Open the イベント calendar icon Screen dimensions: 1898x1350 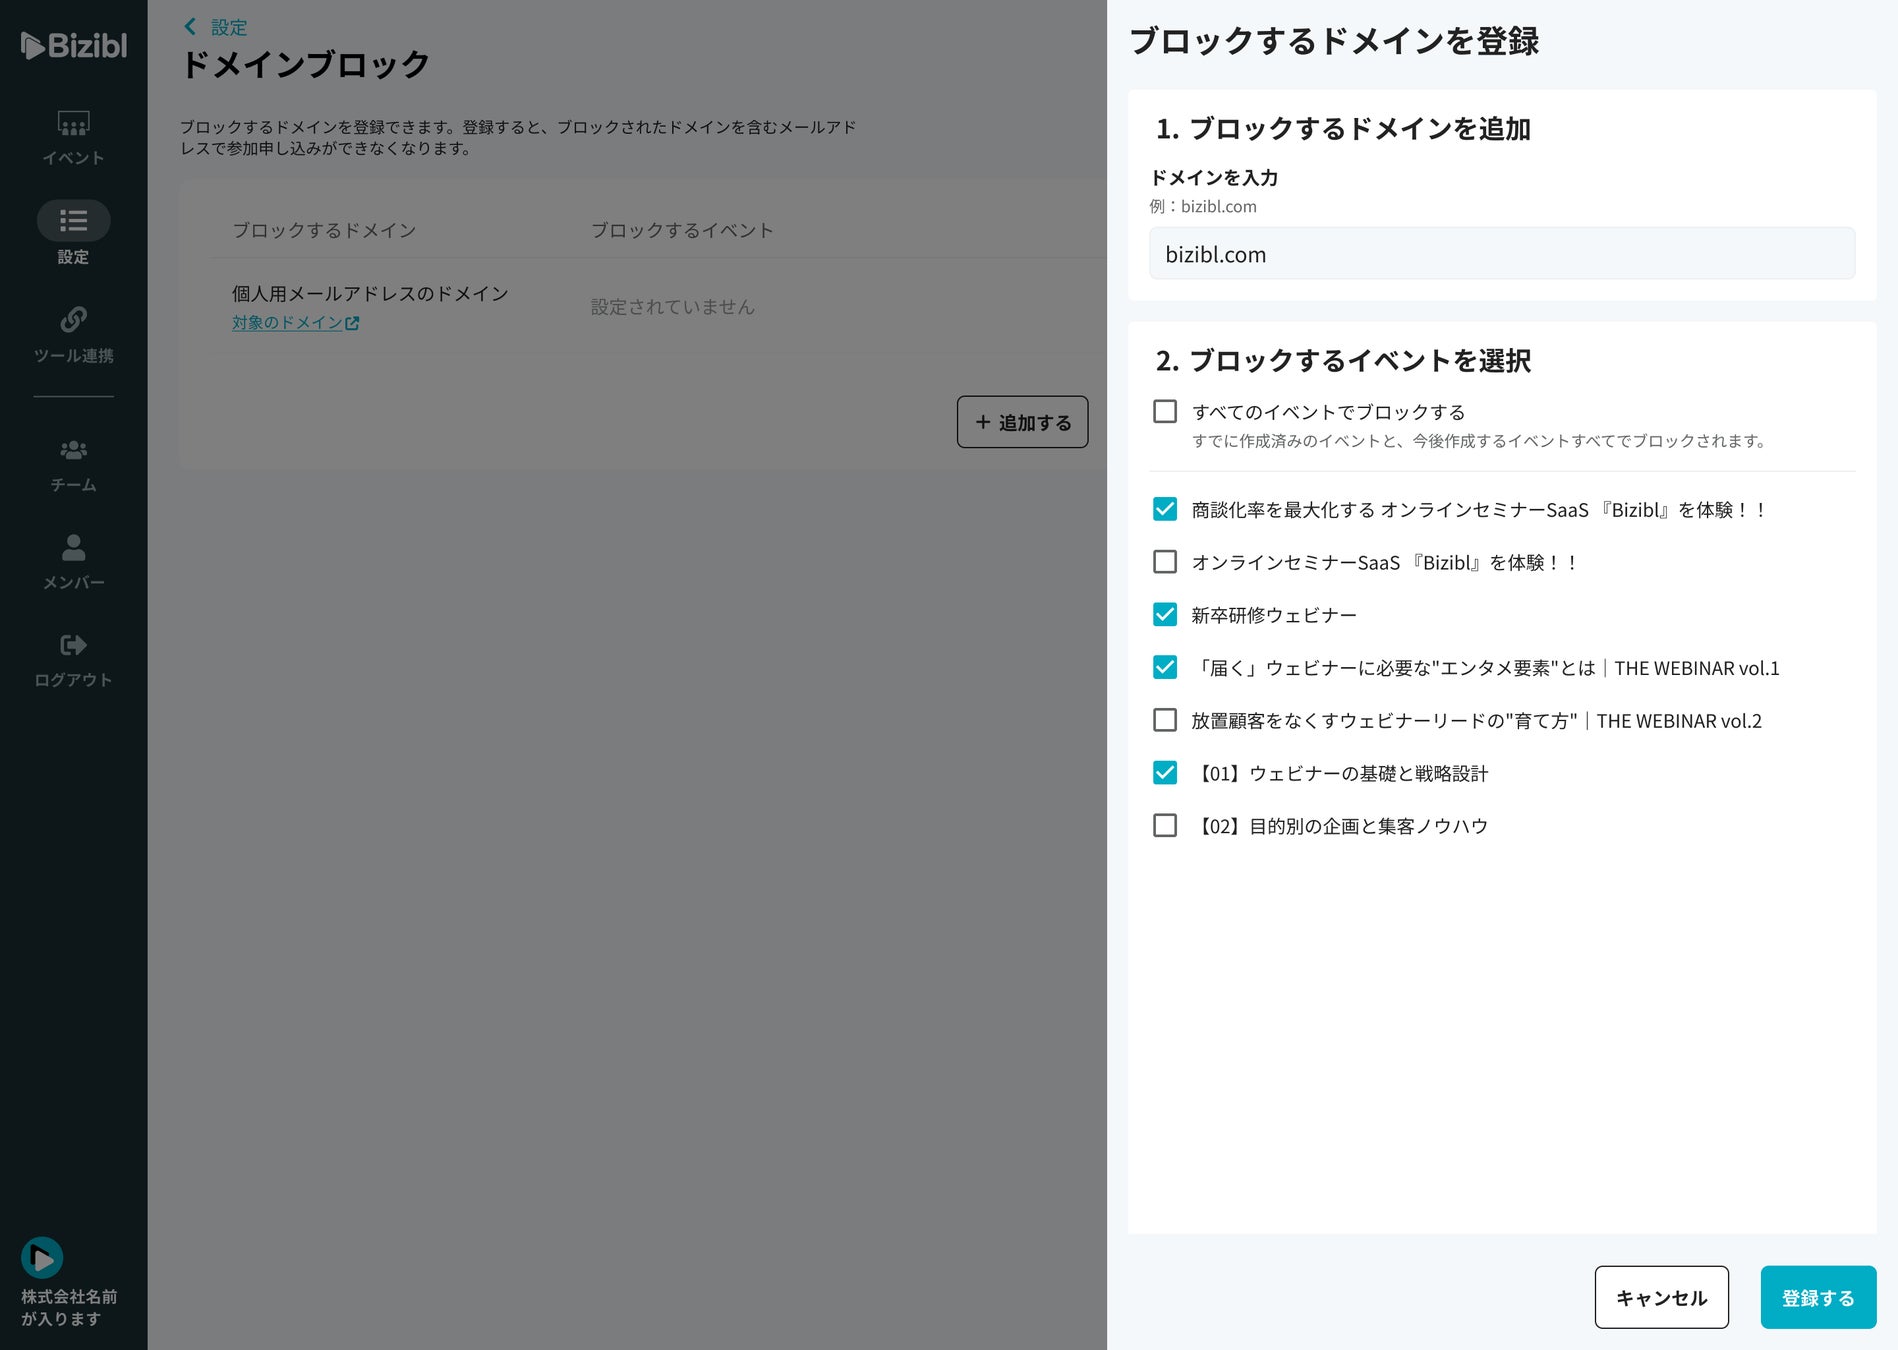coord(73,123)
